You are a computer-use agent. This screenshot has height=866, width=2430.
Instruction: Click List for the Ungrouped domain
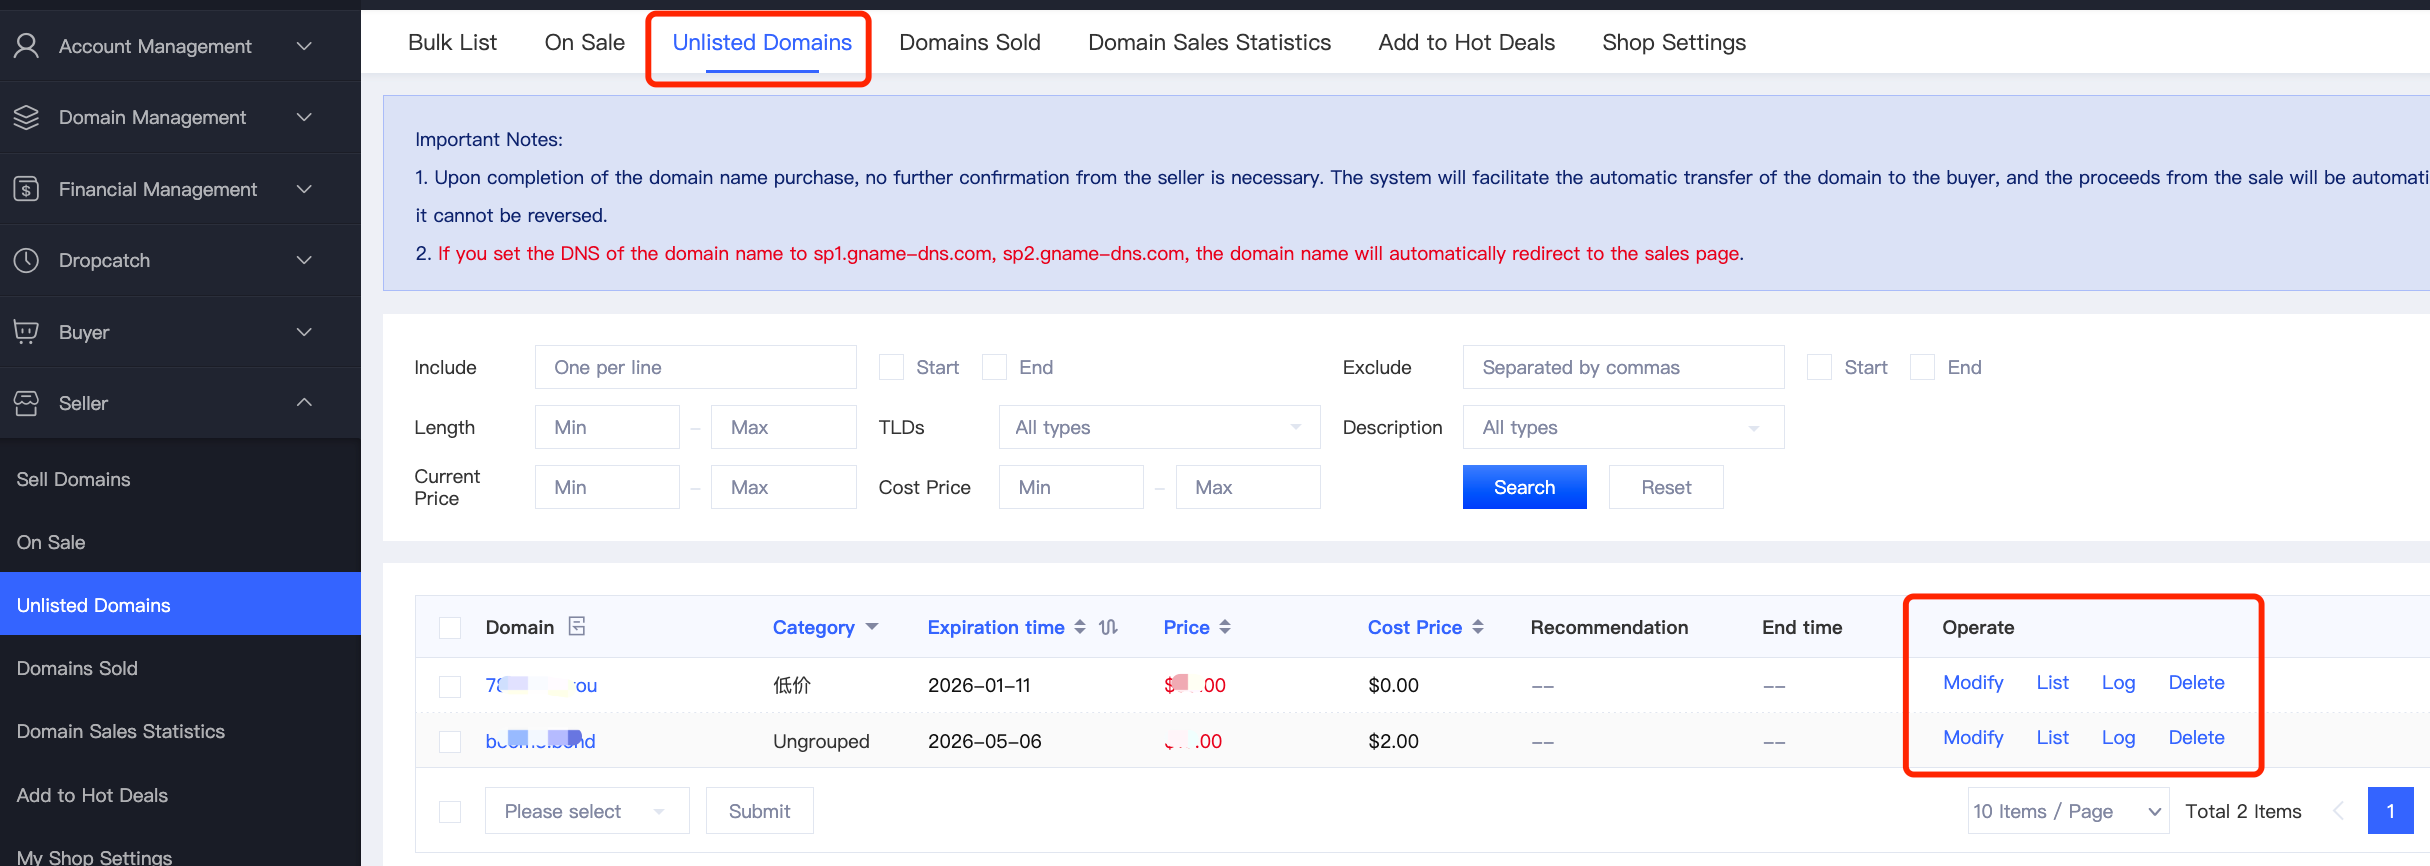(x=2052, y=737)
